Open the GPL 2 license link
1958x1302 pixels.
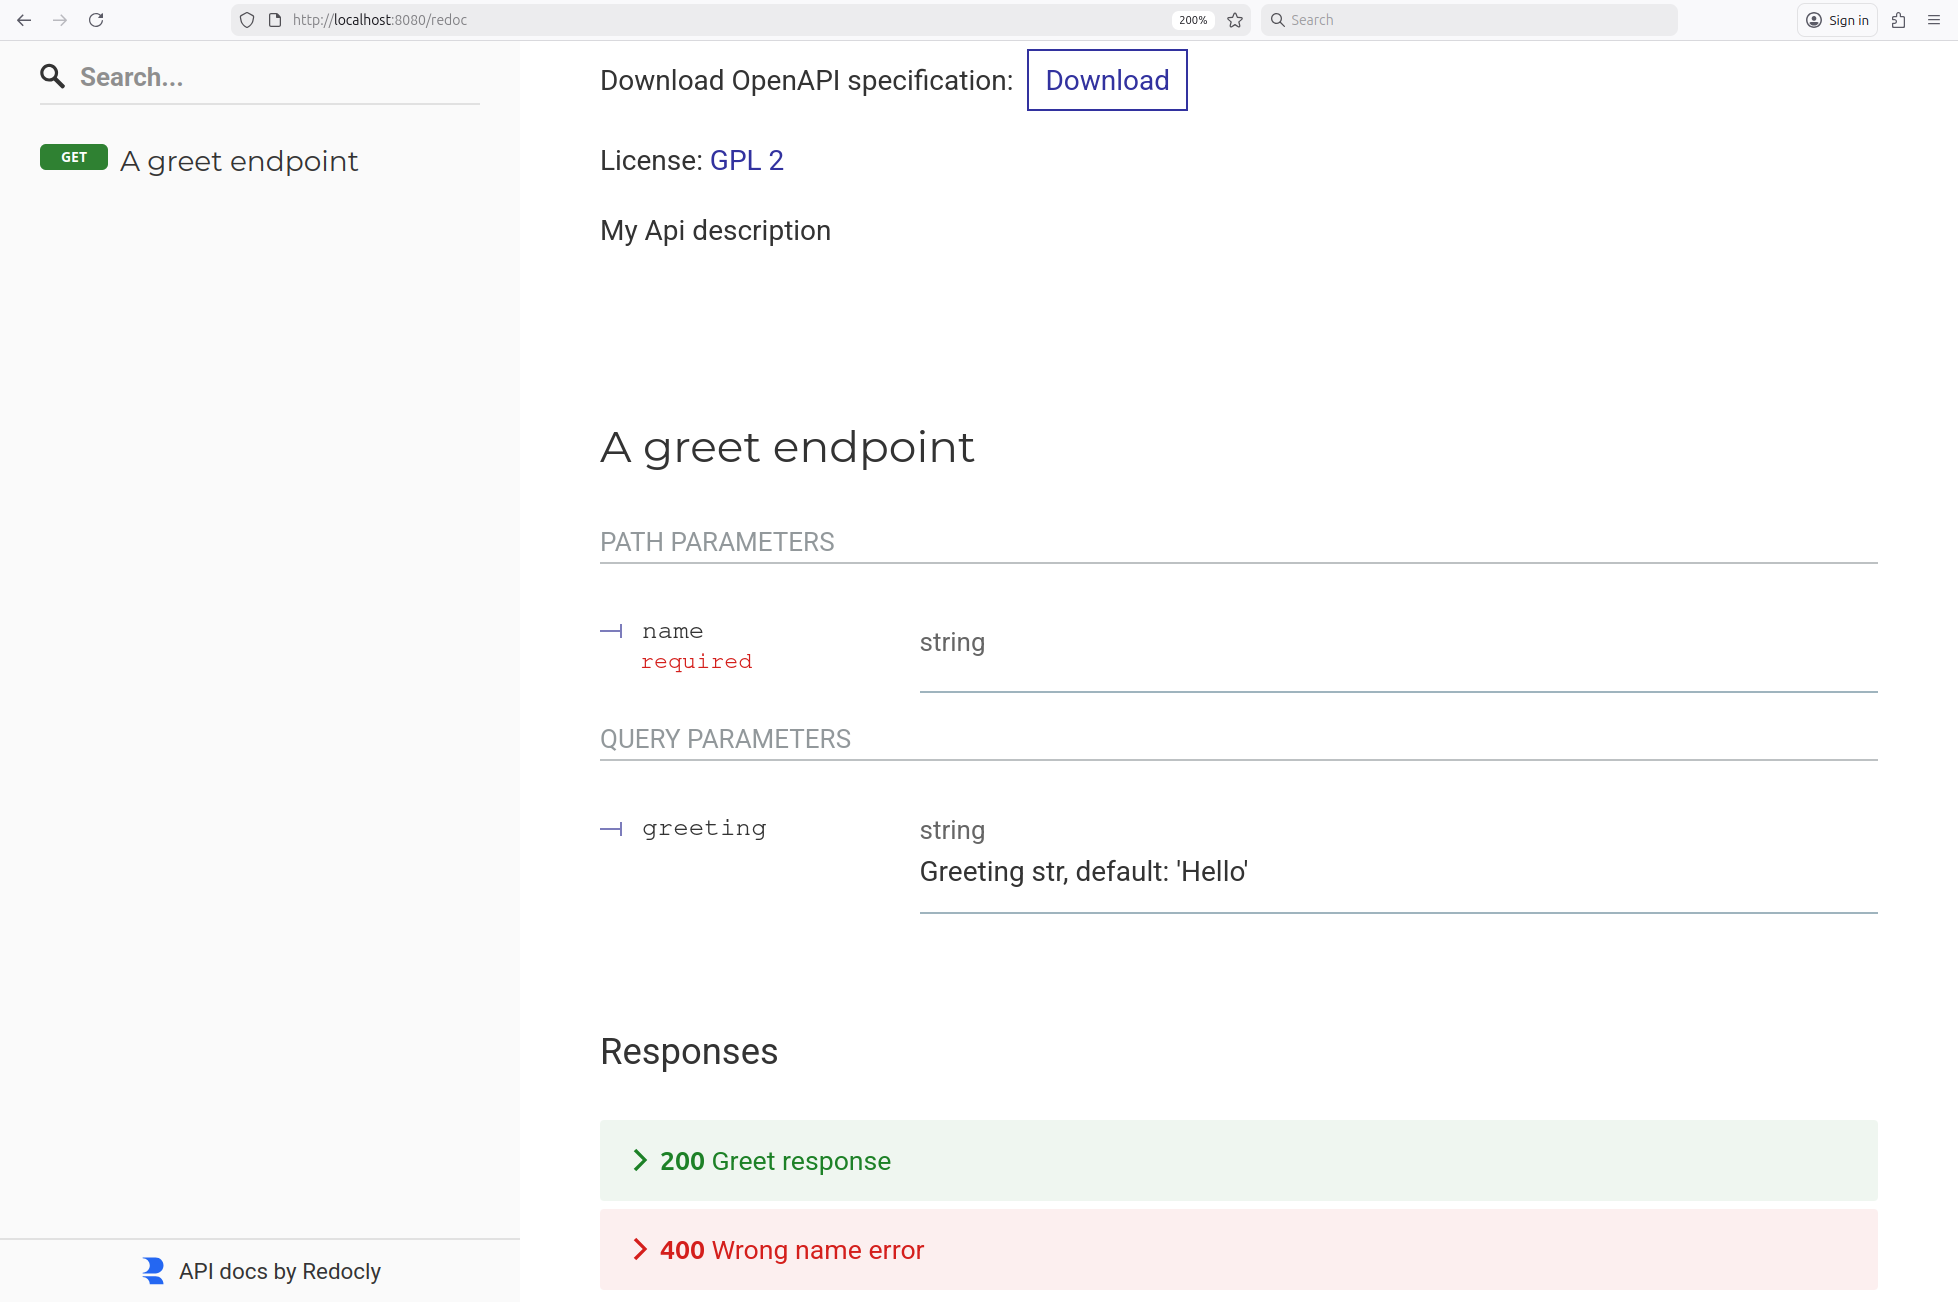[x=746, y=160]
